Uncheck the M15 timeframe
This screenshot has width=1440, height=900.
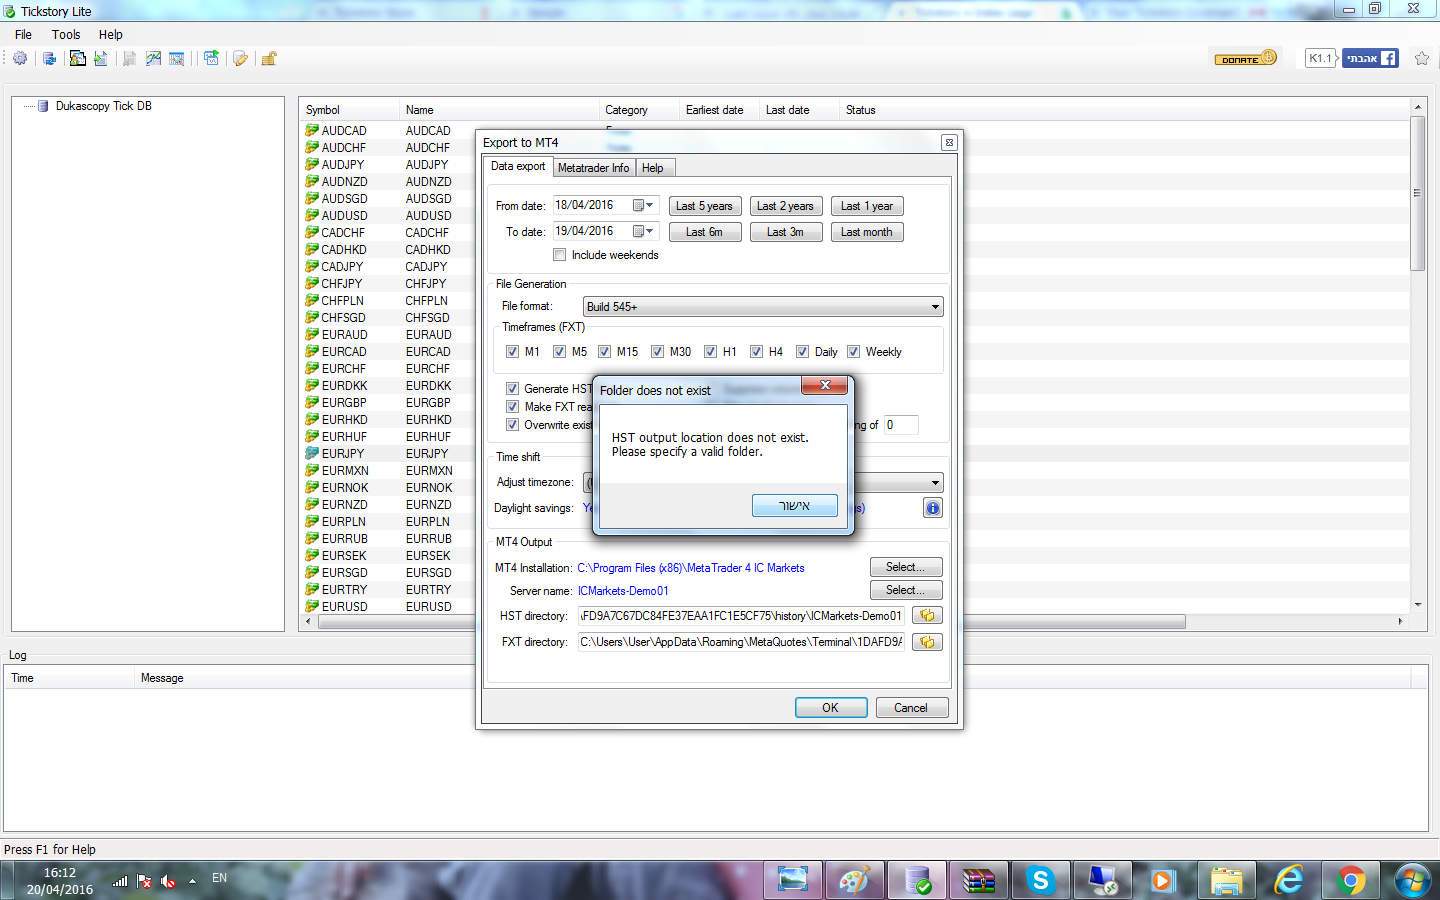pyautogui.click(x=604, y=352)
